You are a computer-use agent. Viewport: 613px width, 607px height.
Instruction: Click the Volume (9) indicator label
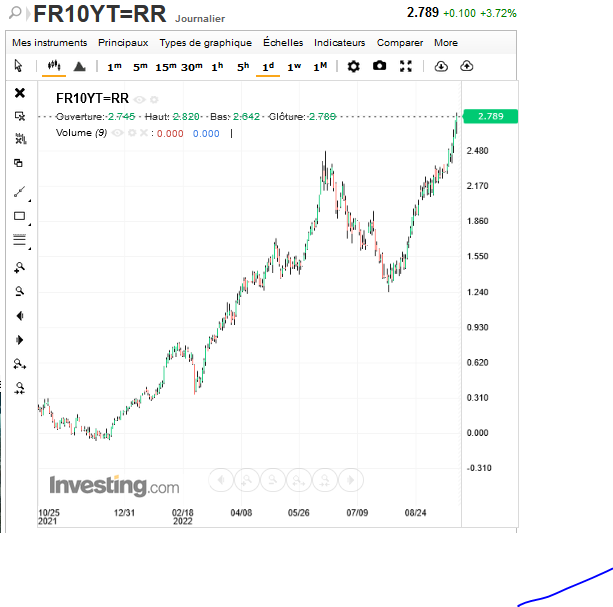81,133
